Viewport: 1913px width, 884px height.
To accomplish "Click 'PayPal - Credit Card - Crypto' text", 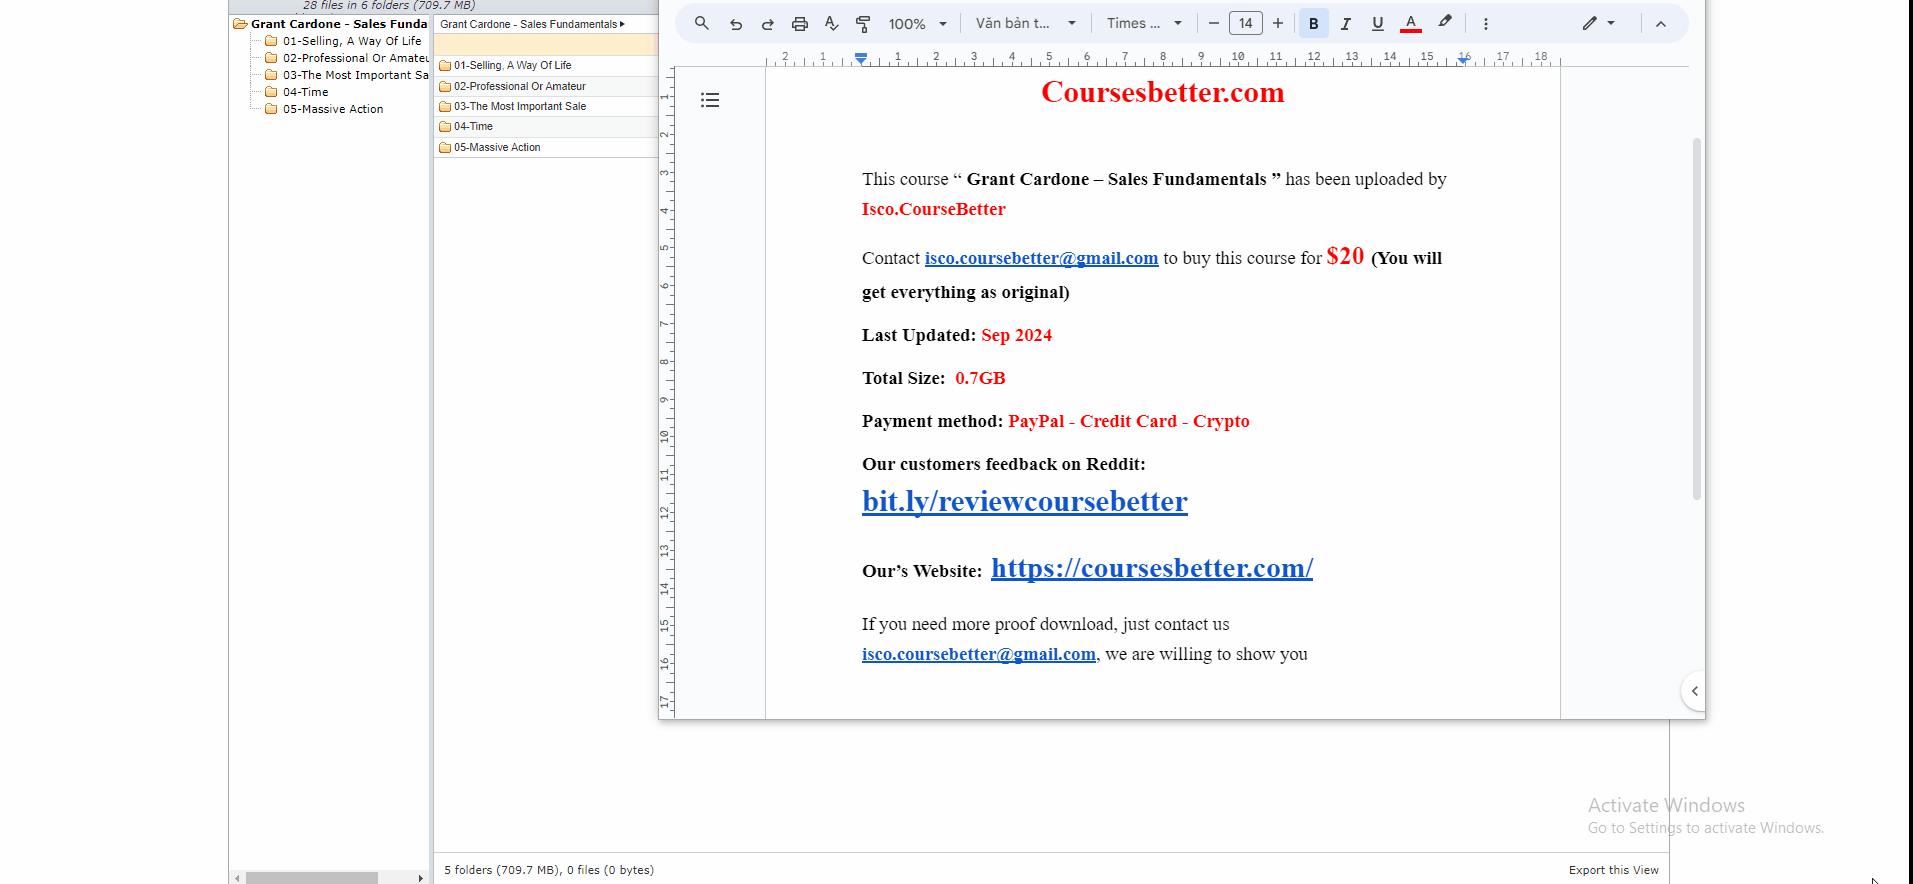I will 1129,421.
